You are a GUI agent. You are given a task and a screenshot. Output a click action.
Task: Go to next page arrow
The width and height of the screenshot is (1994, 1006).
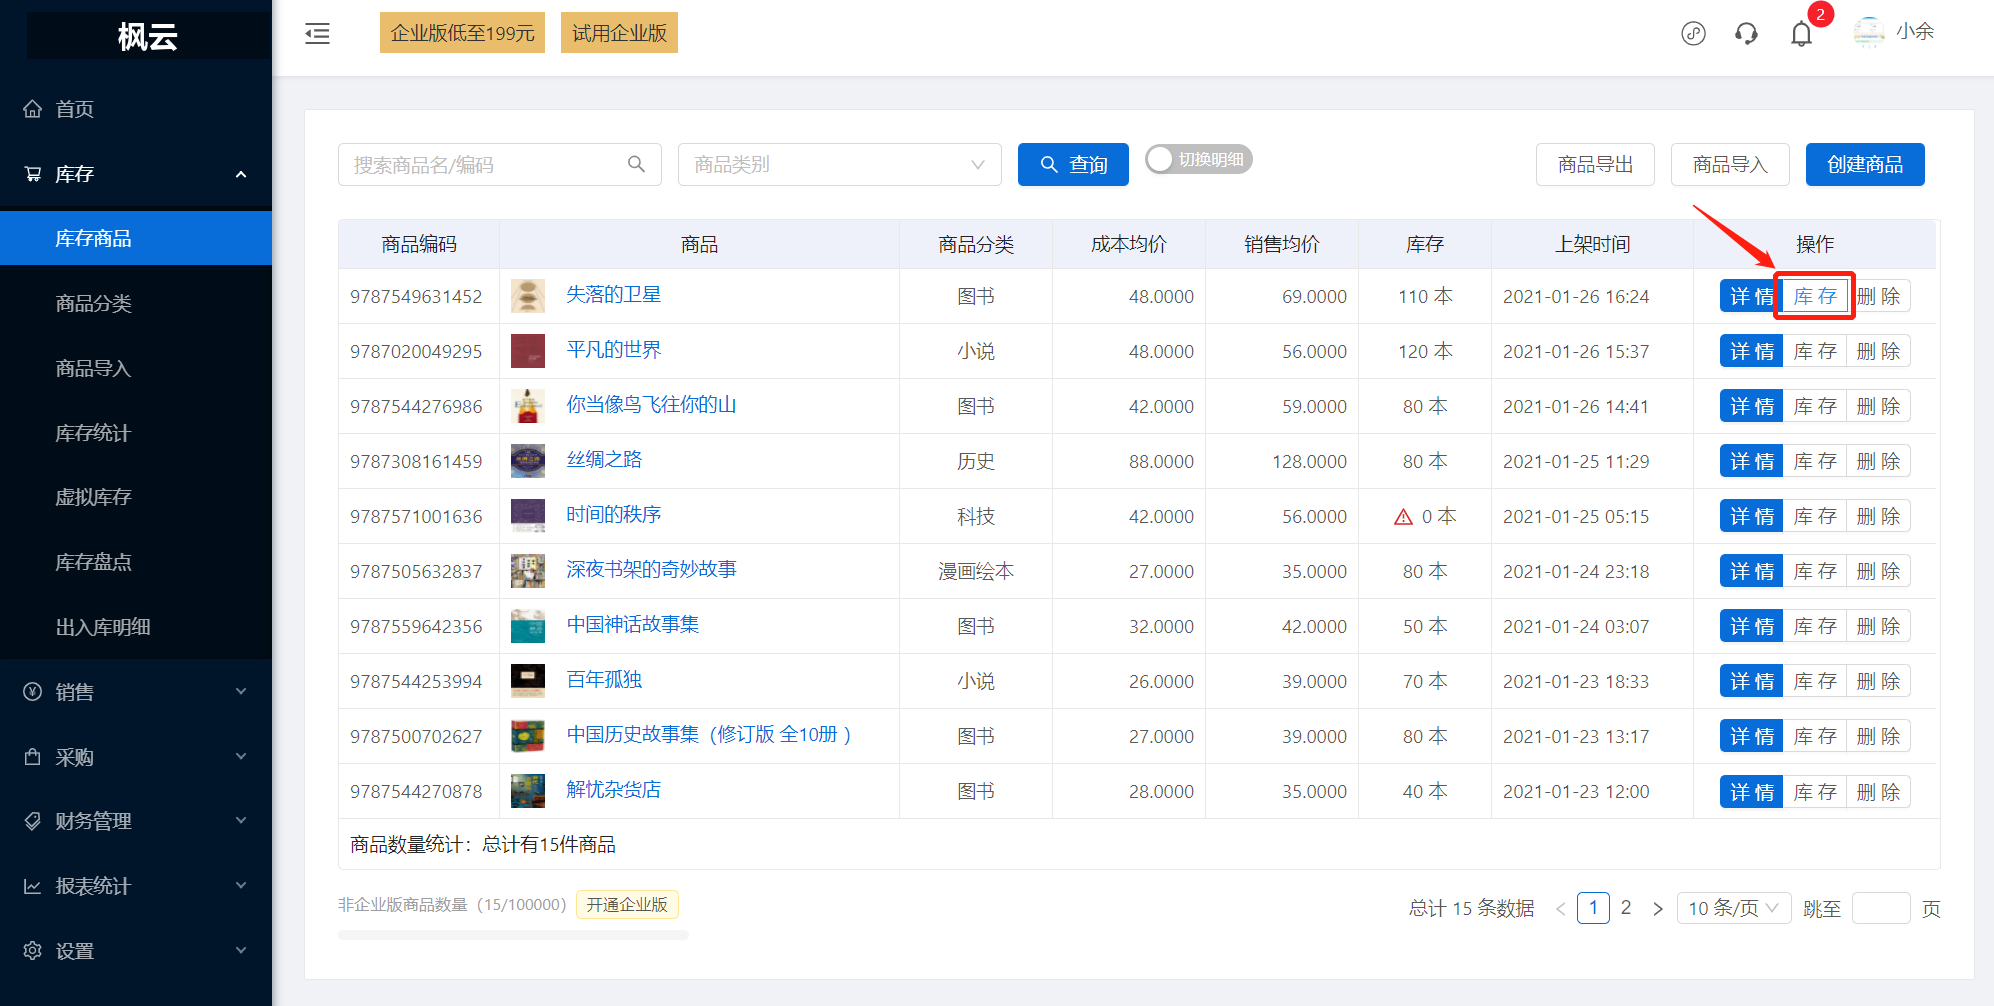tap(1657, 909)
